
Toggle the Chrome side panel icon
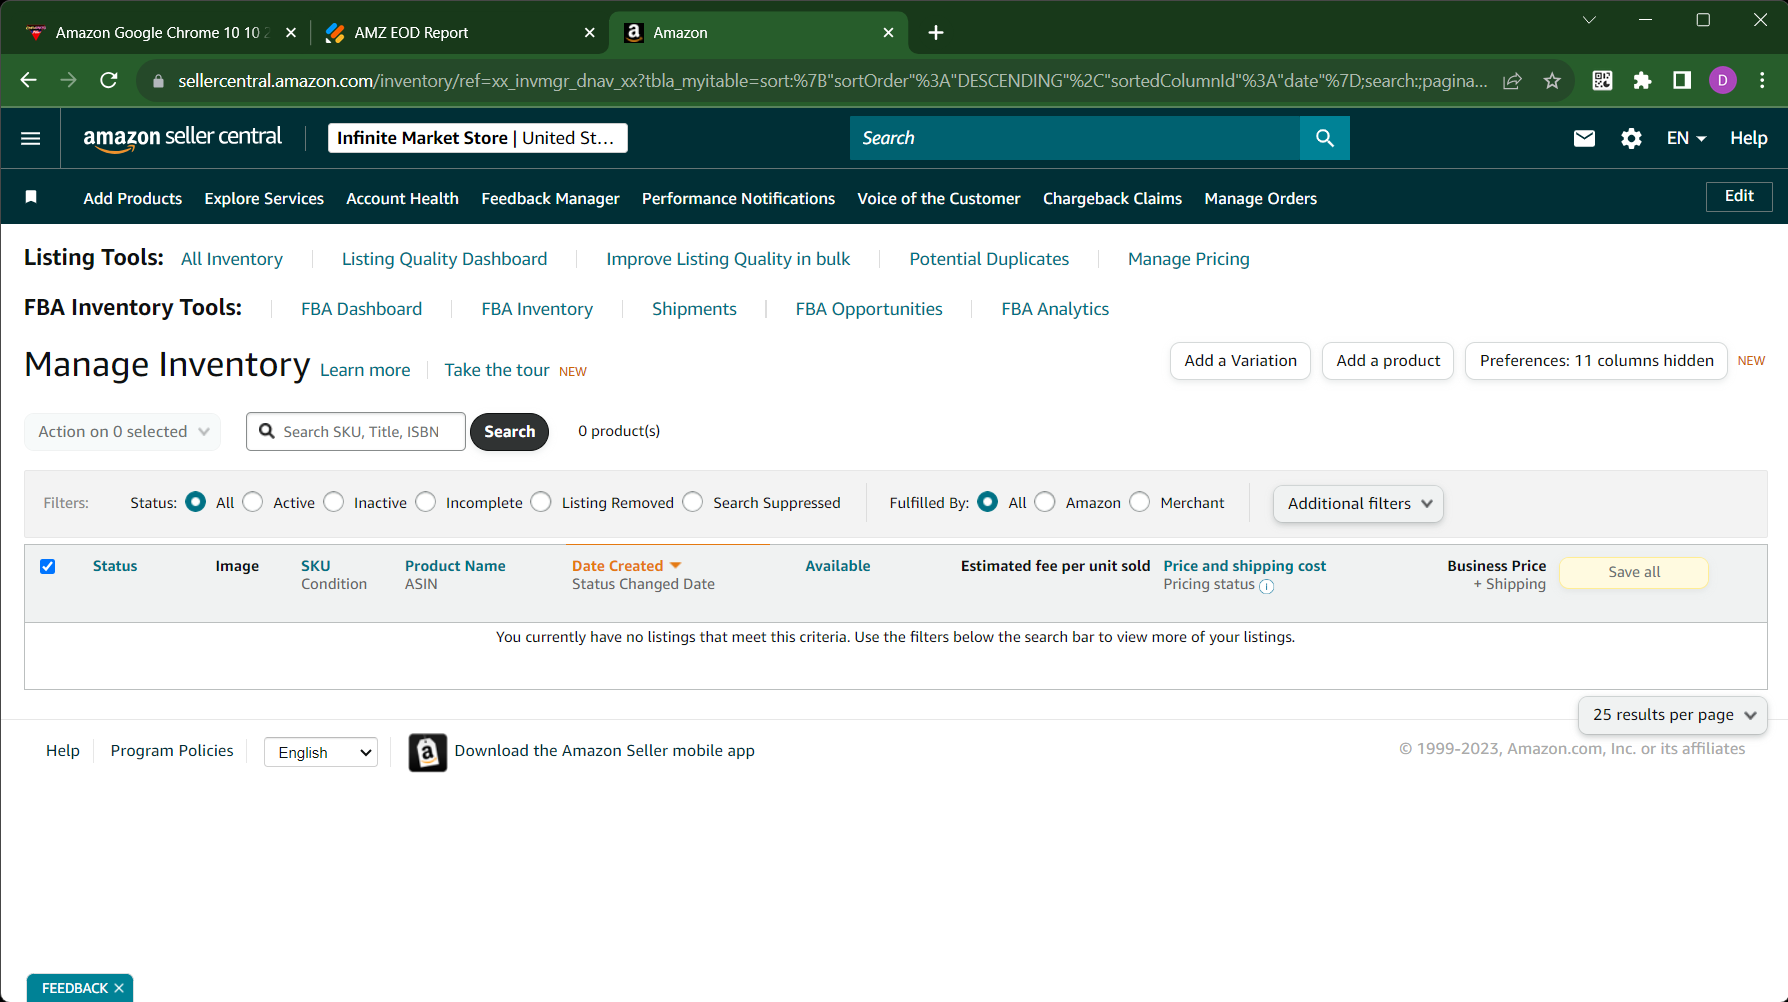pyautogui.click(x=1682, y=80)
